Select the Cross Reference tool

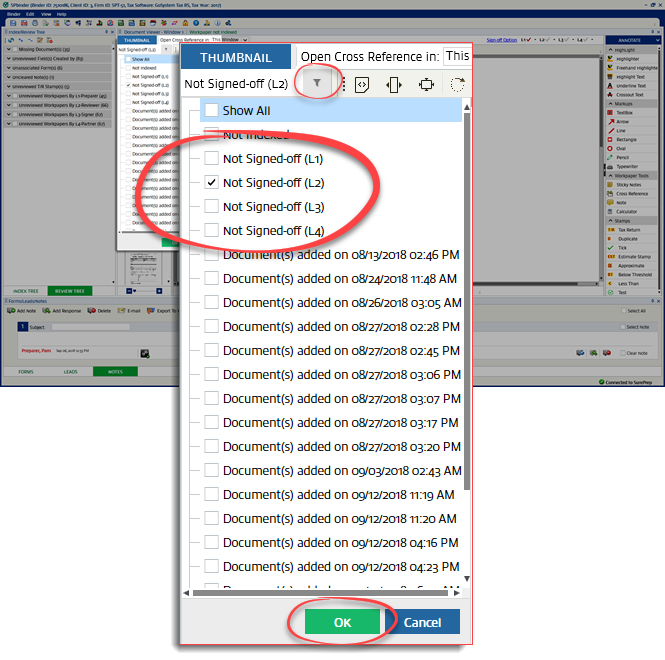tap(628, 194)
